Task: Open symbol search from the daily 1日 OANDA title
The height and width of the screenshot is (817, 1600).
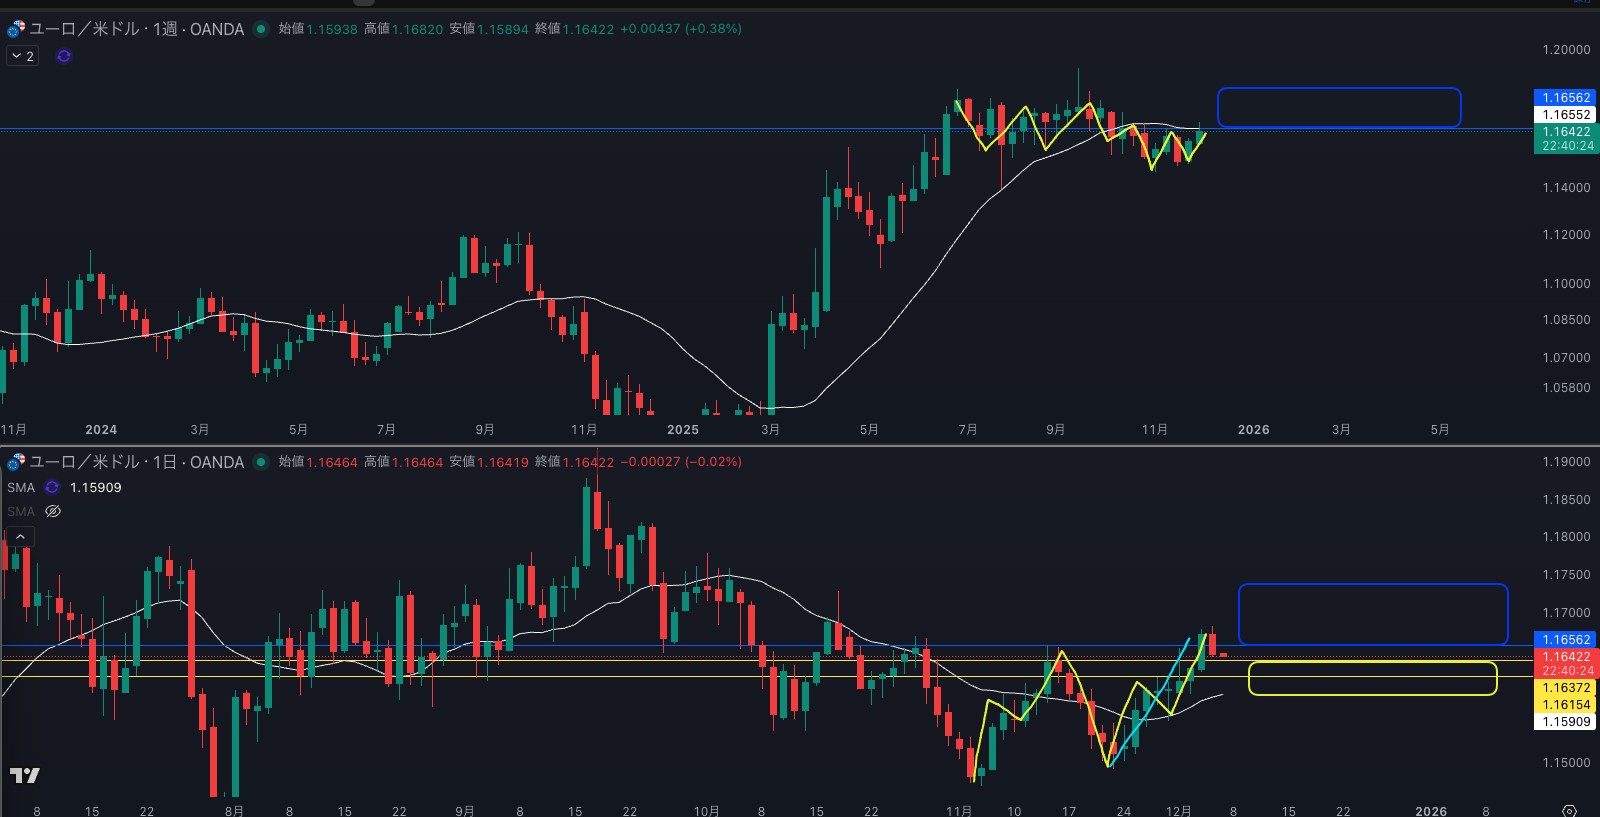Action: tap(136, 462)
